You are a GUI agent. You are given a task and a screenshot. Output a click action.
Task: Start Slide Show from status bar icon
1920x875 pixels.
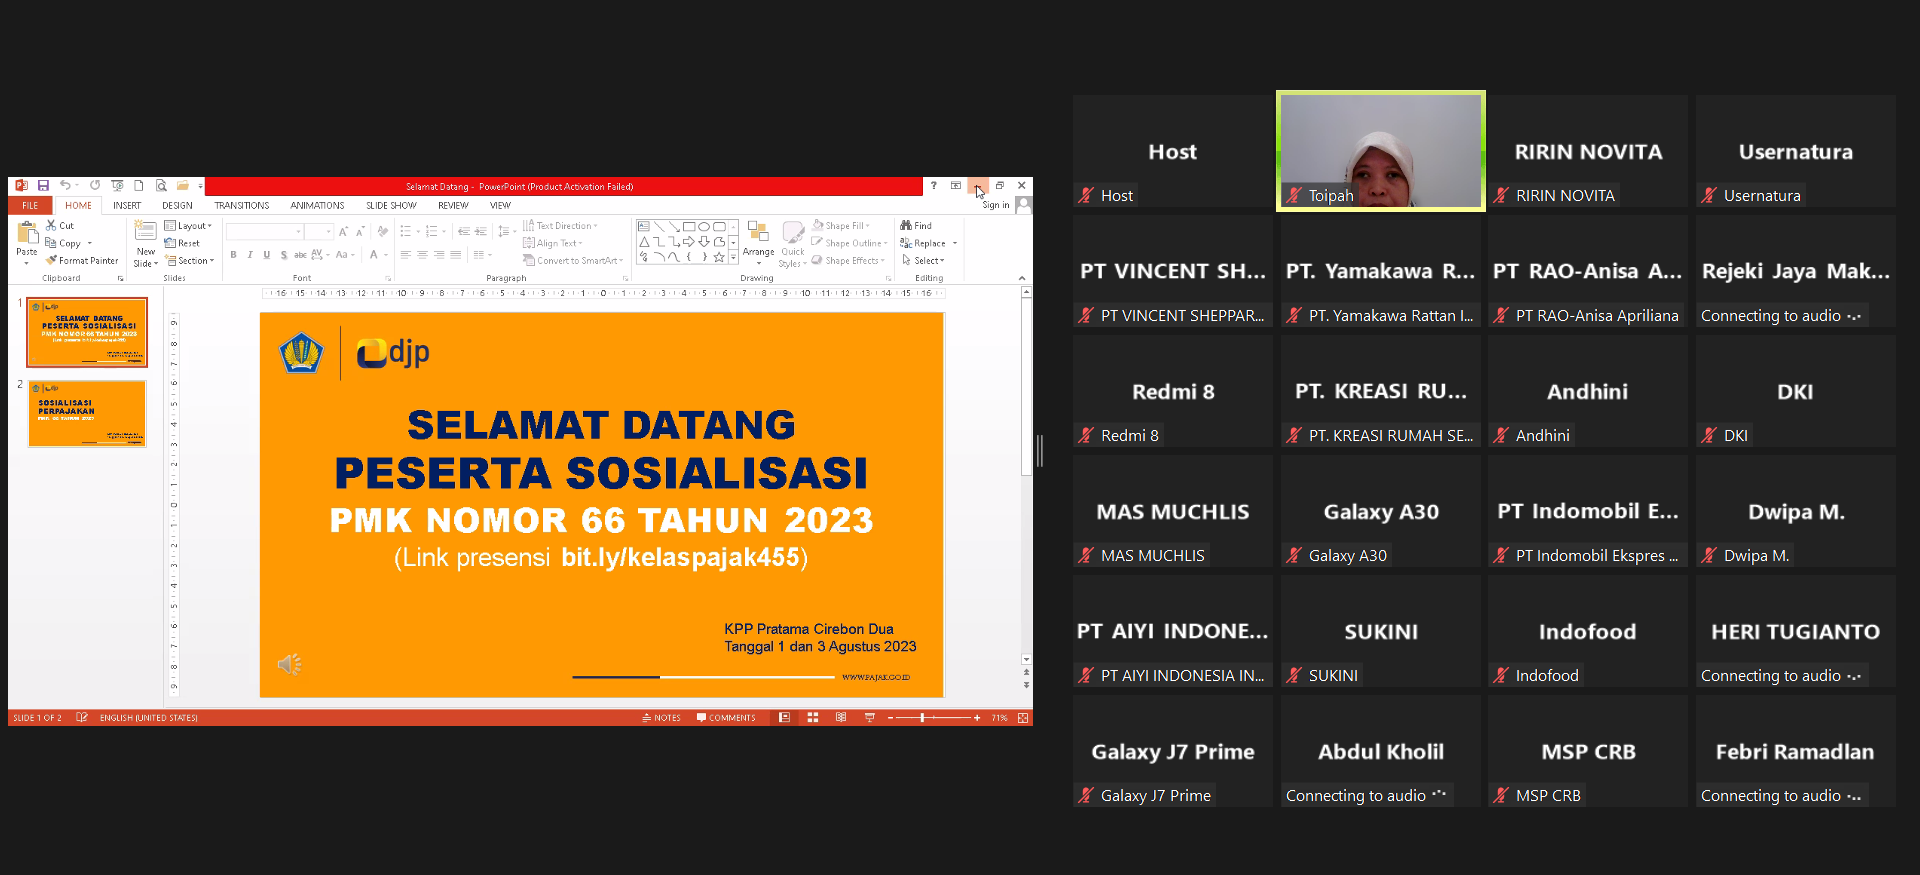869,718
